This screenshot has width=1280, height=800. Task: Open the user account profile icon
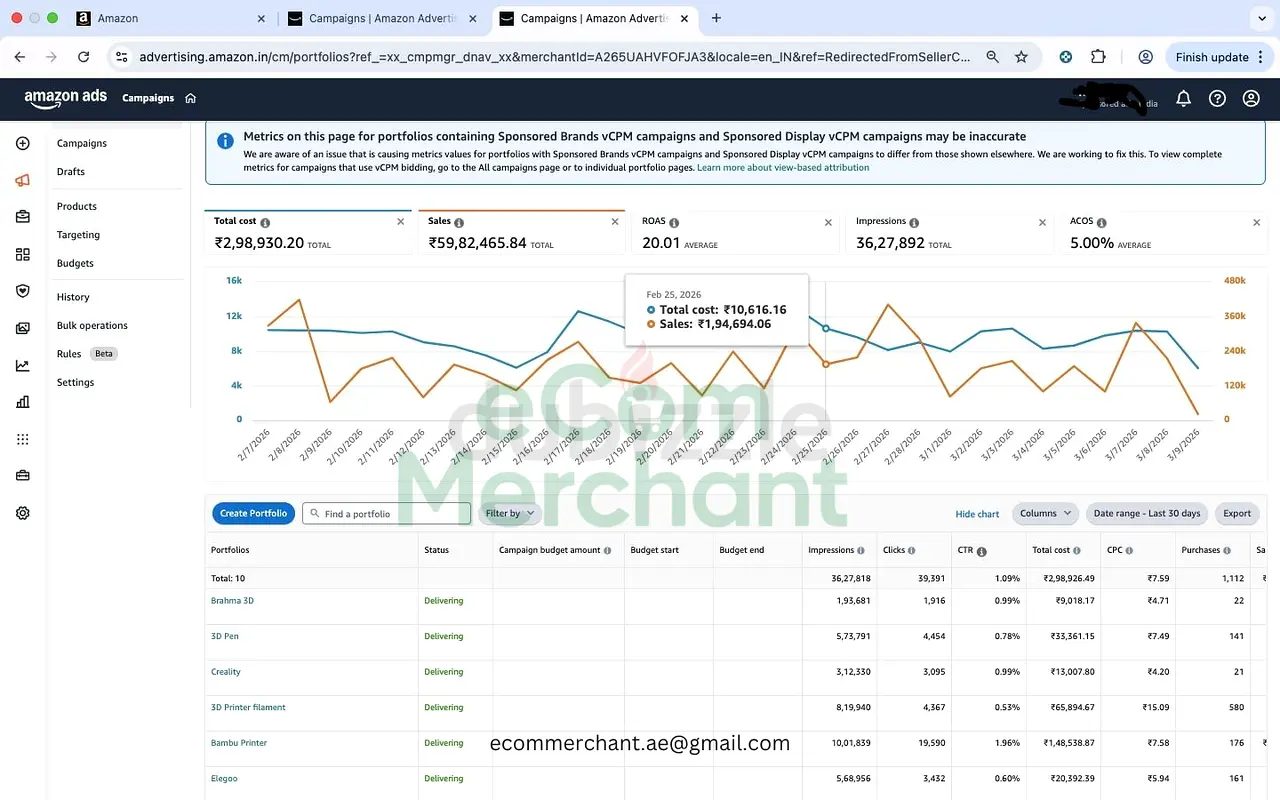point(1251,98)
